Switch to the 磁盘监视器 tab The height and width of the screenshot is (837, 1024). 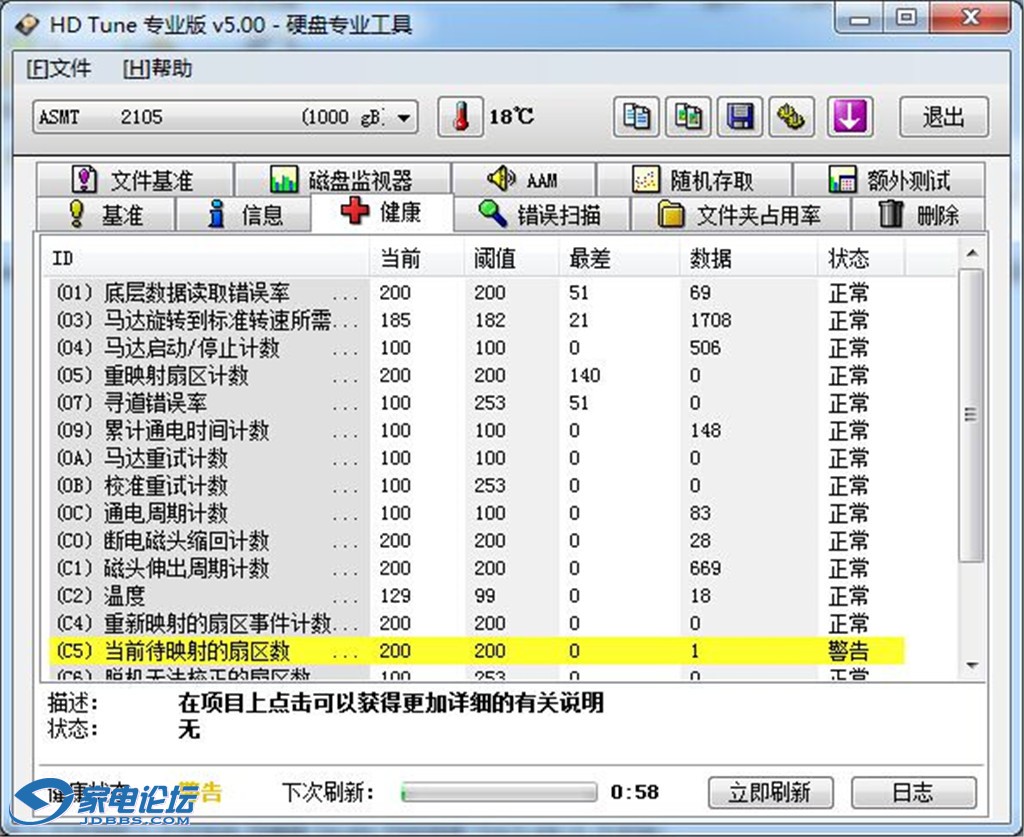tap(342, 181)
